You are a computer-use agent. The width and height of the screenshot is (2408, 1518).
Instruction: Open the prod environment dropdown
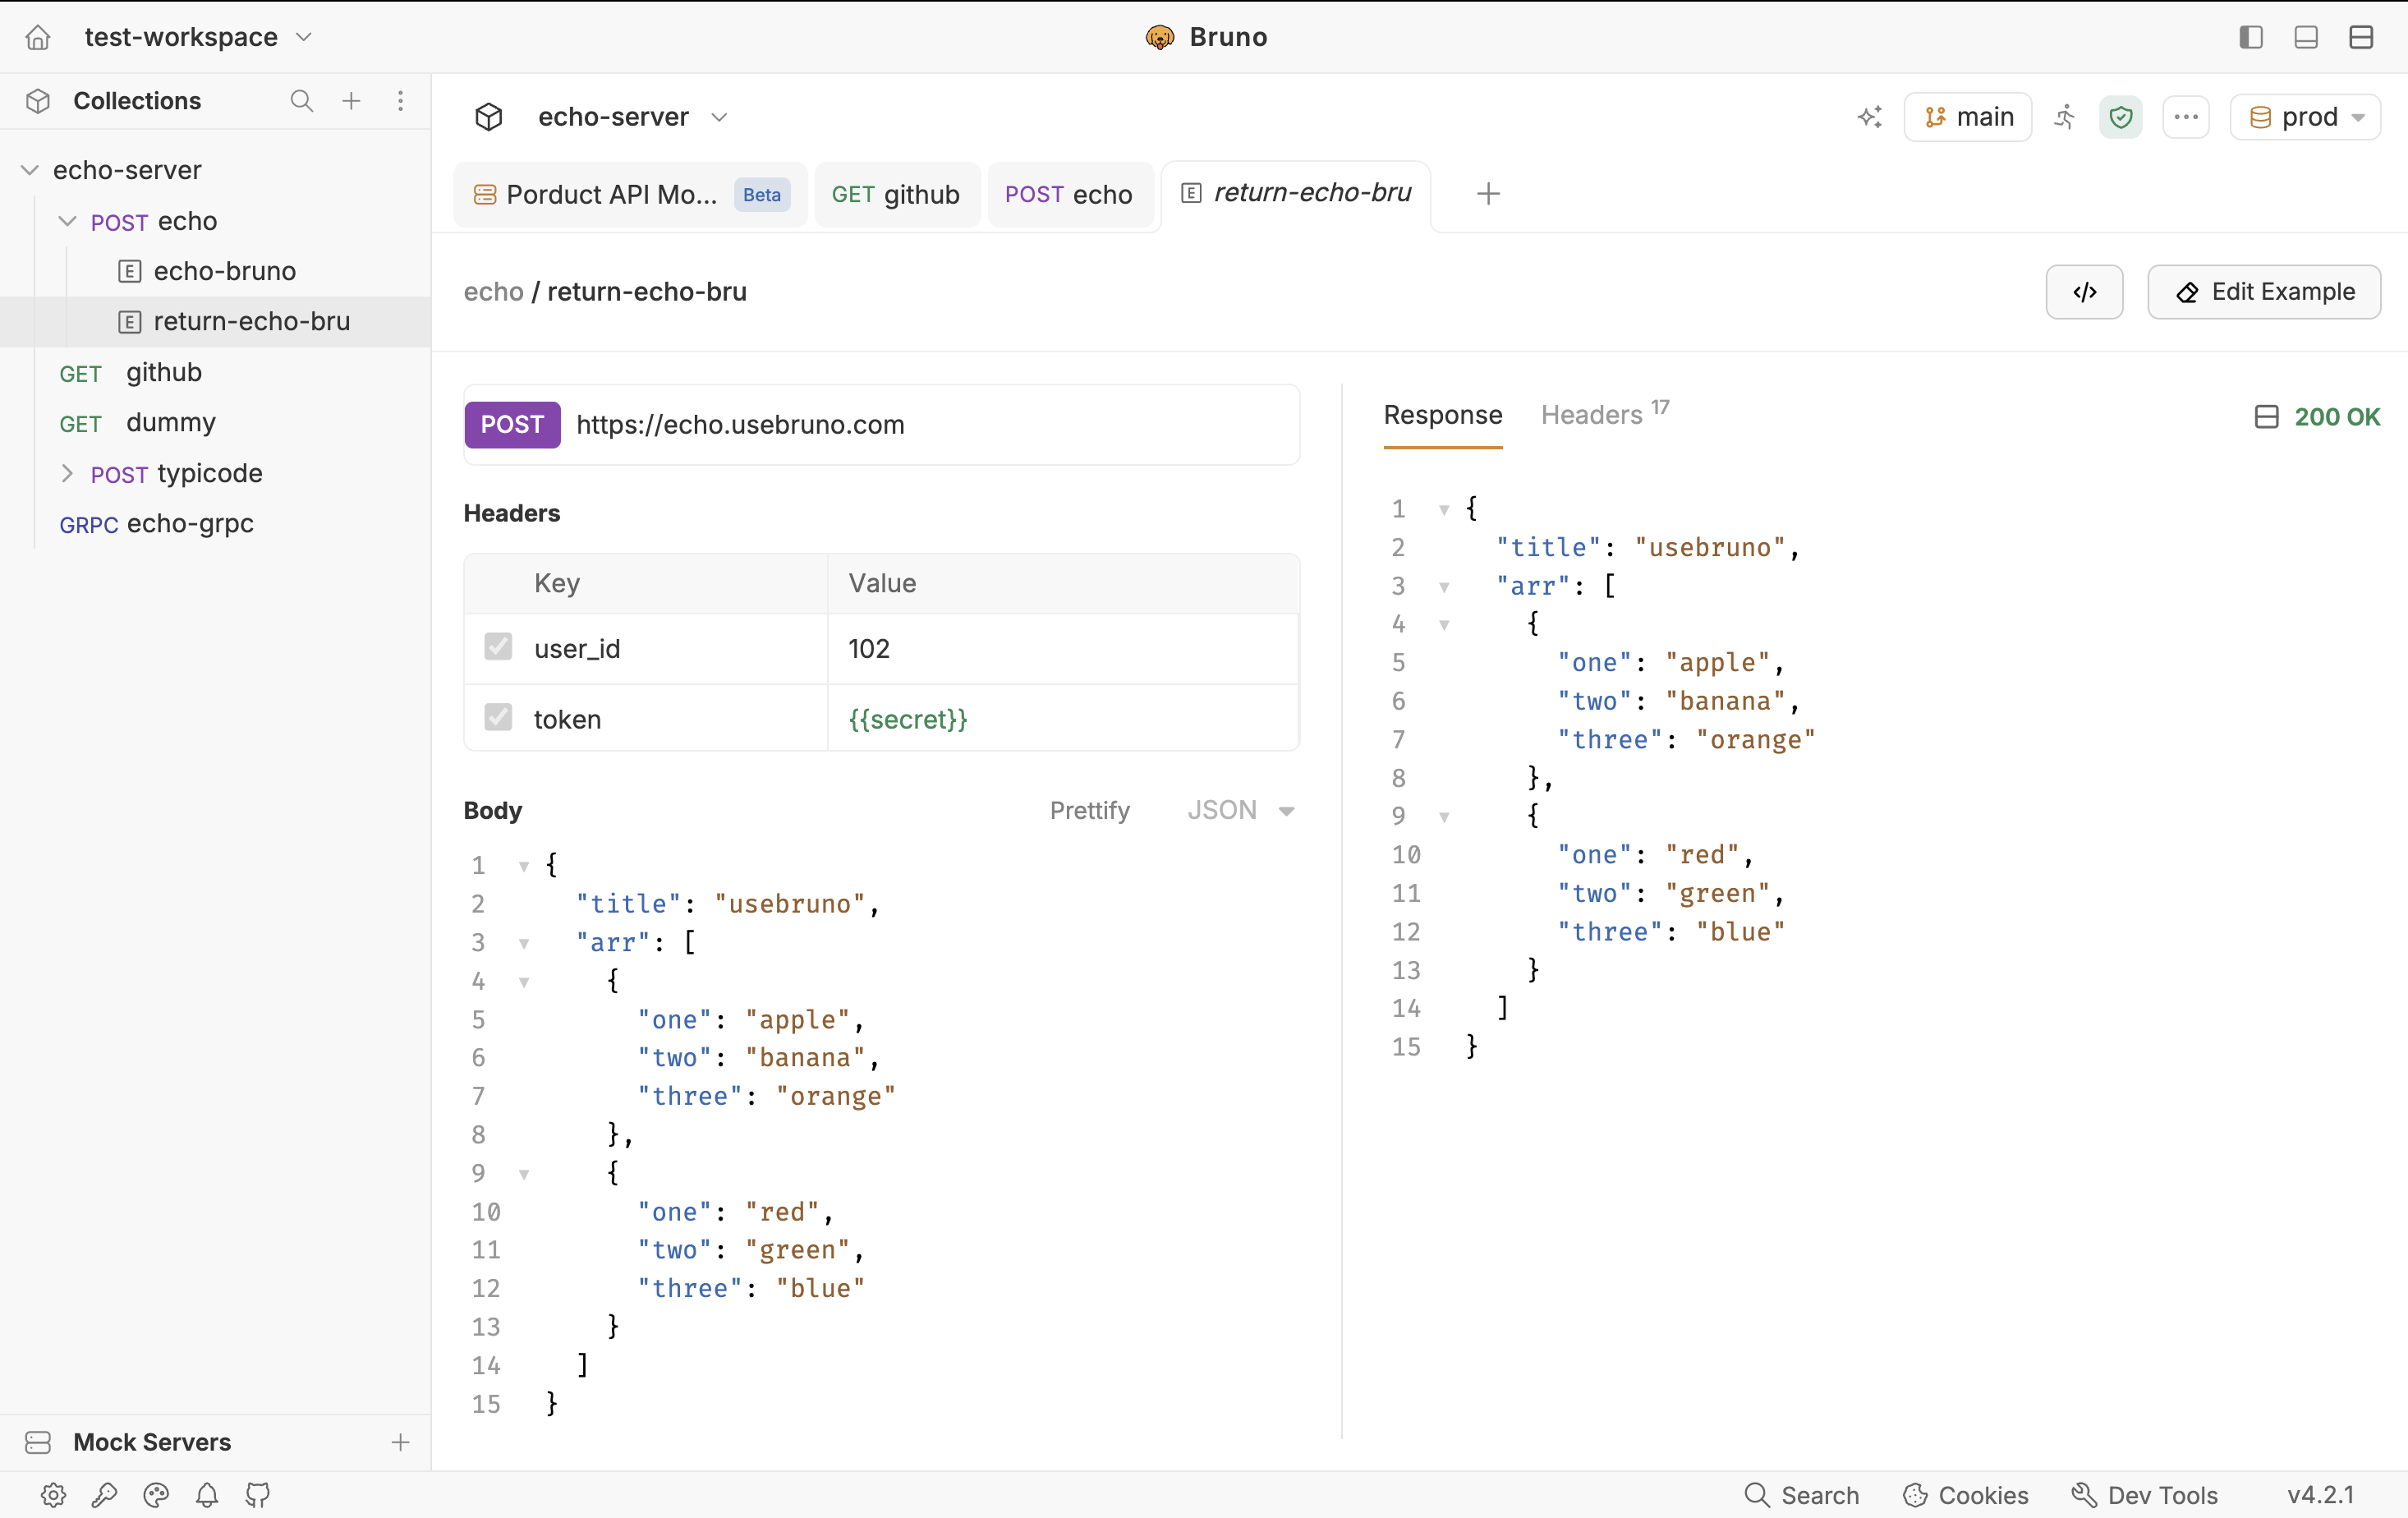coord(2305,117)
